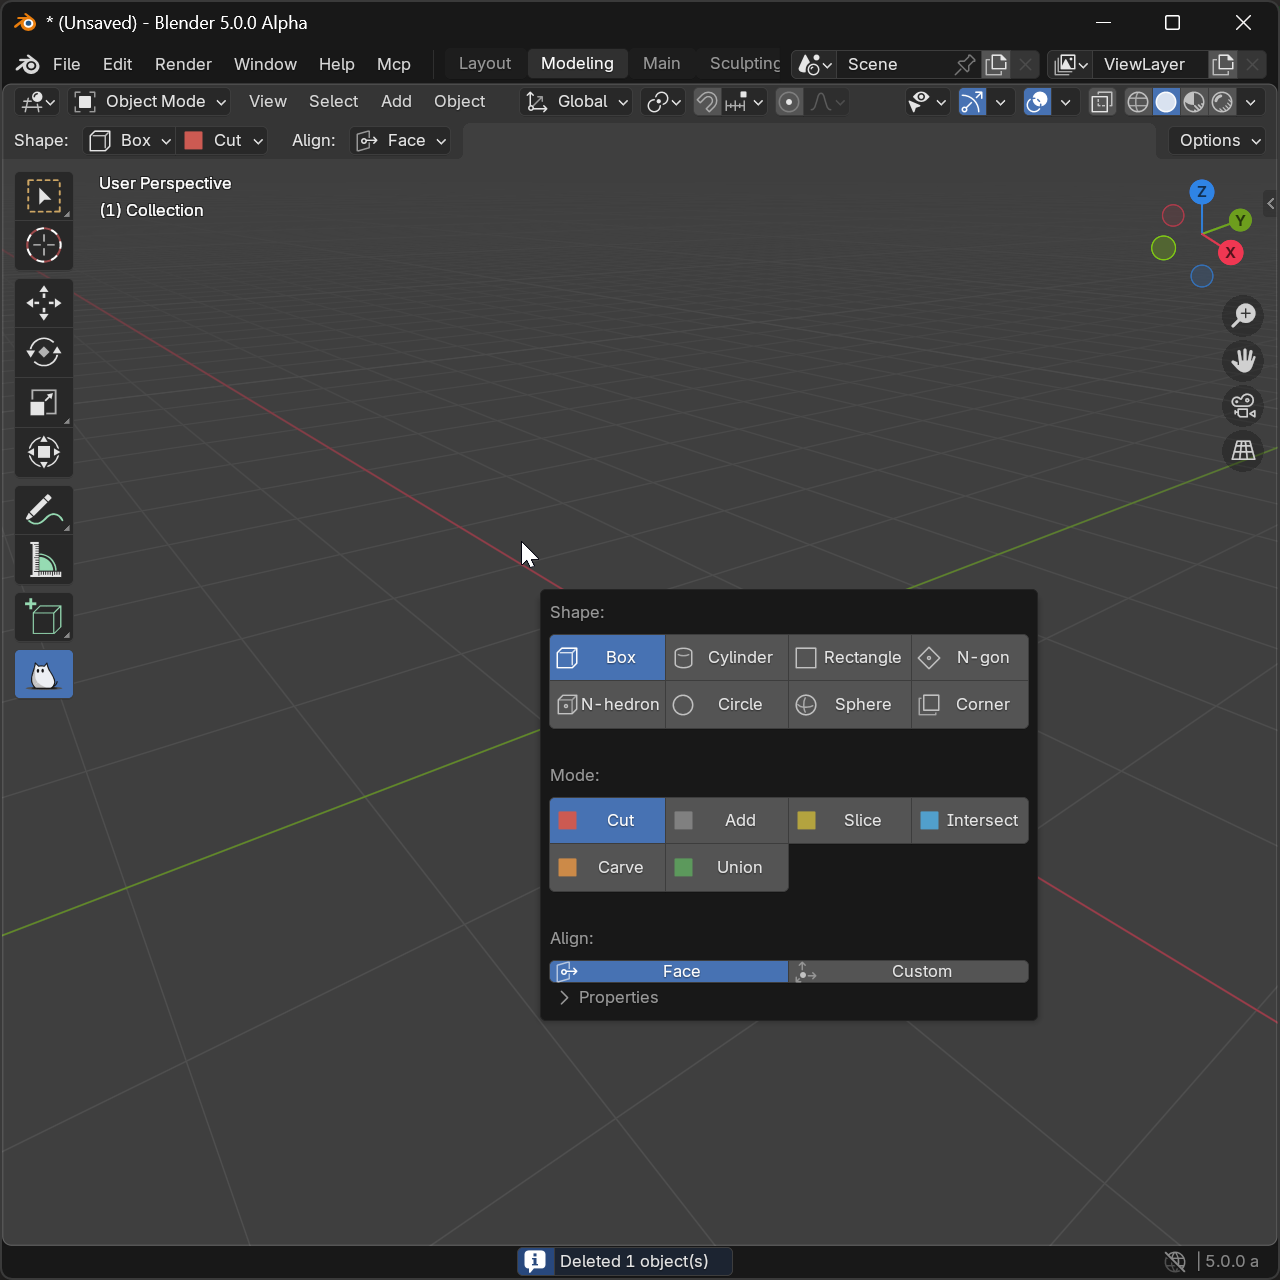This screenshot has height=1280, width=1280.
Task: Toggle snapping with the magnet icon
Action: click(x=706, y=101)
